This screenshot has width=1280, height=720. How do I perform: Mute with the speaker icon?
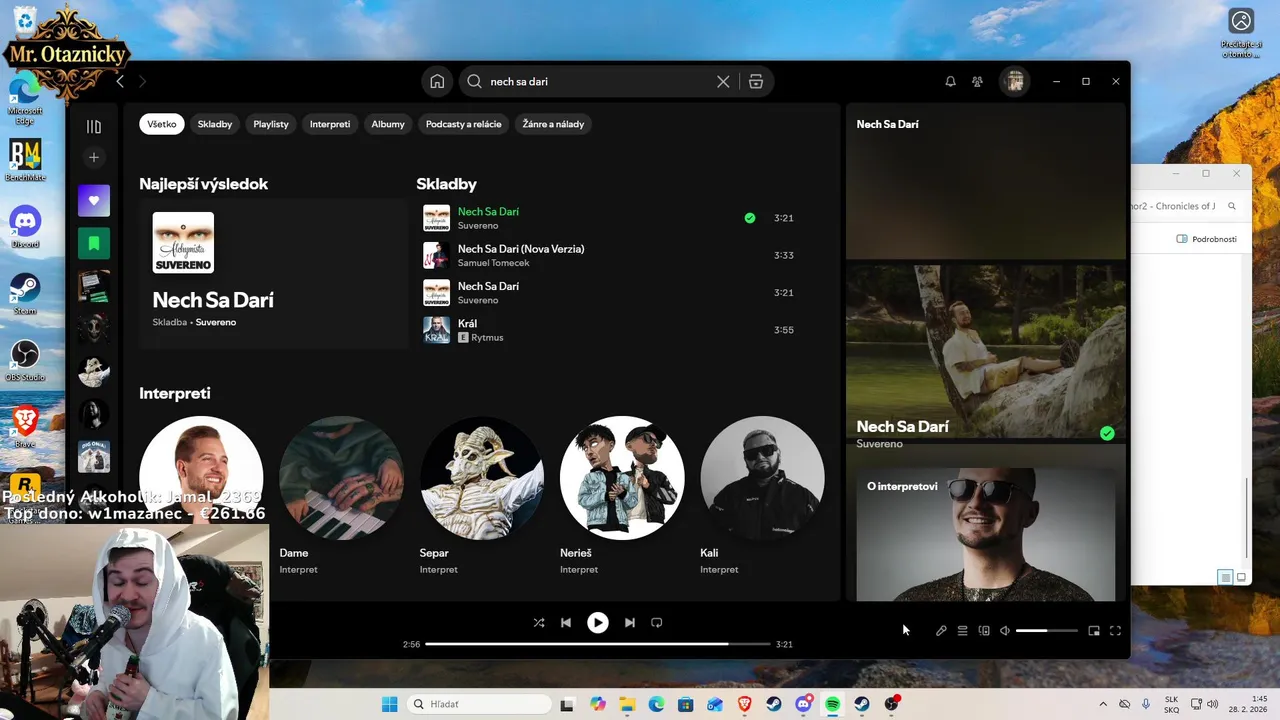[1005, 631]
